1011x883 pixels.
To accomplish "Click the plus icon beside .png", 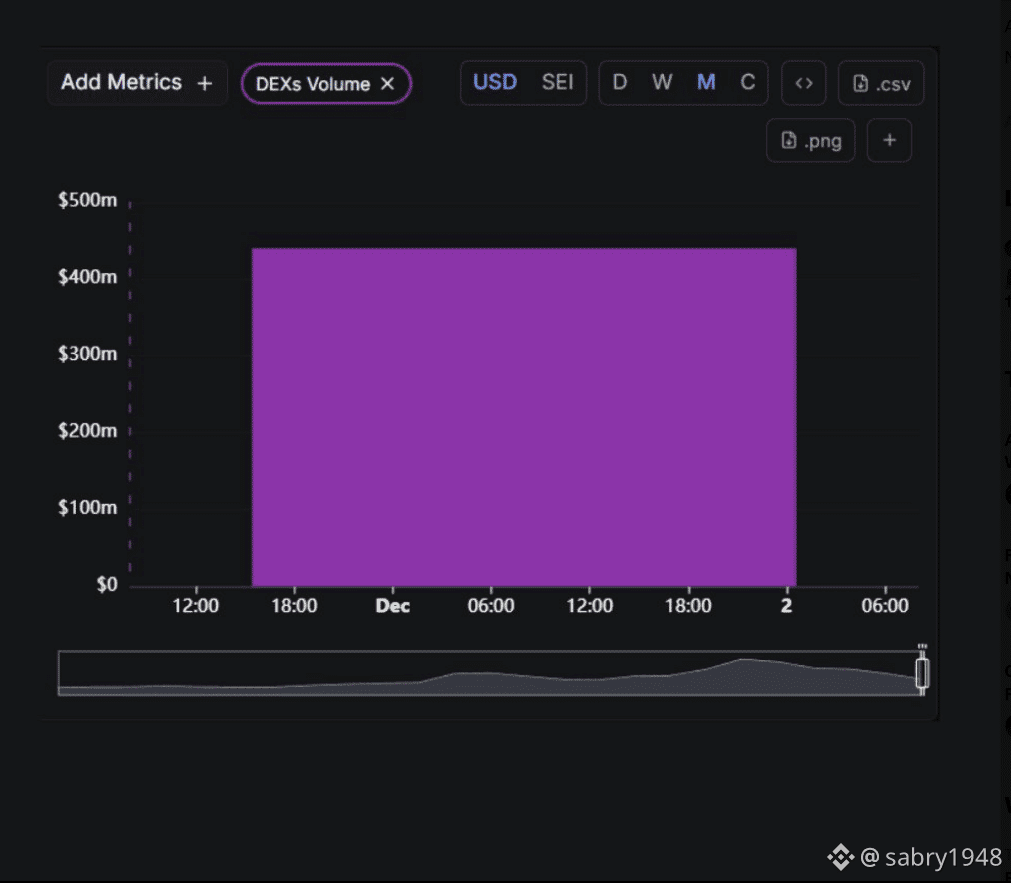I will coord(889,141).
